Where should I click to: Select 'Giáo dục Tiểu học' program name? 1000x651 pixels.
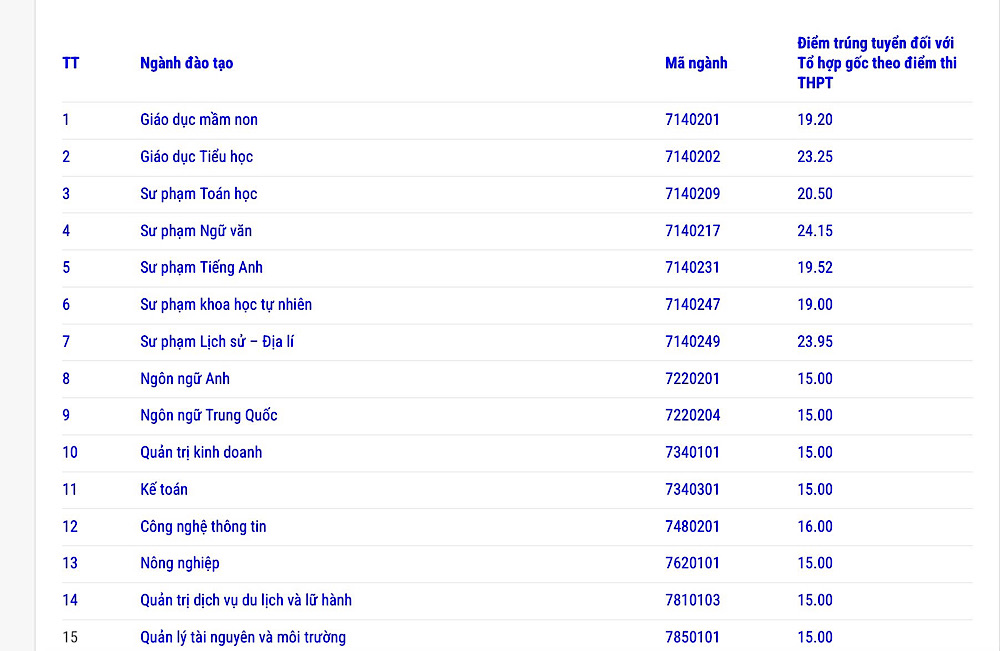pos(197,157)
